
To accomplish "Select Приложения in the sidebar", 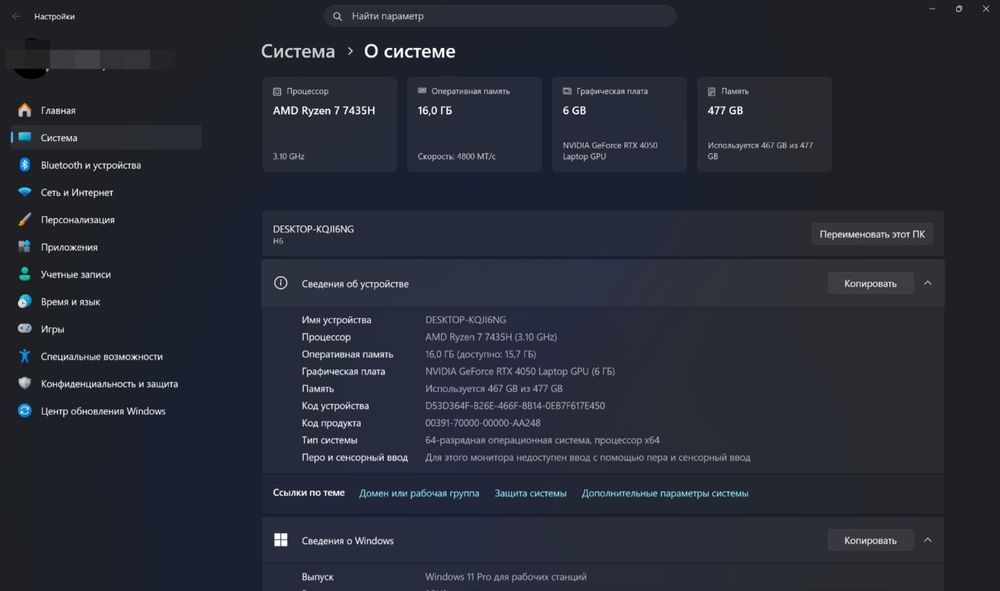I will click(x=106, y=247).
